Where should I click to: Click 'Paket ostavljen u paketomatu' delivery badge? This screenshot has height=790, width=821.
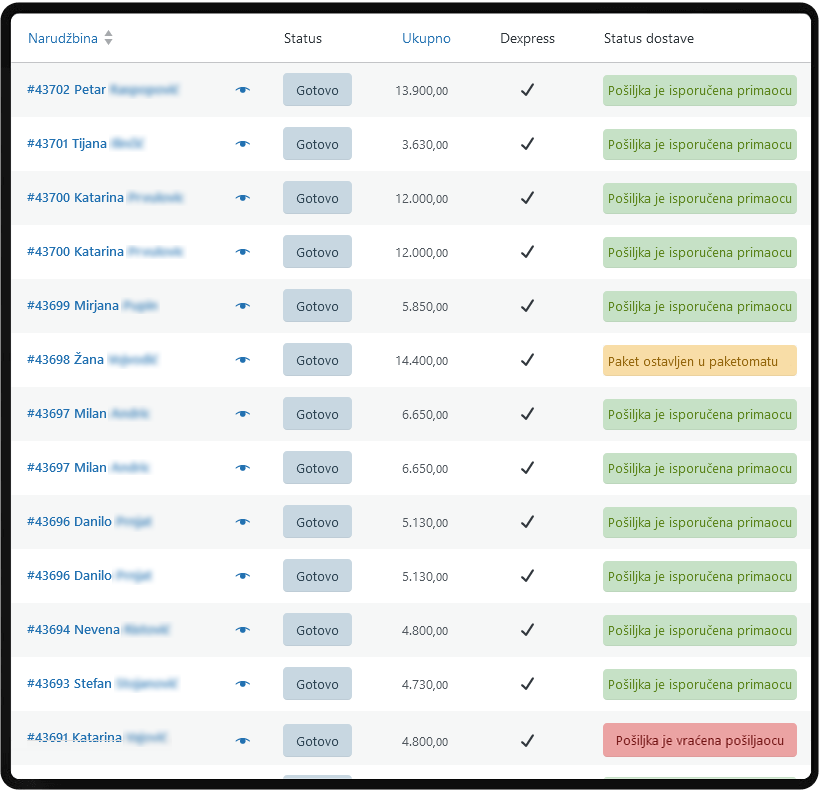[x=700, y=361]
